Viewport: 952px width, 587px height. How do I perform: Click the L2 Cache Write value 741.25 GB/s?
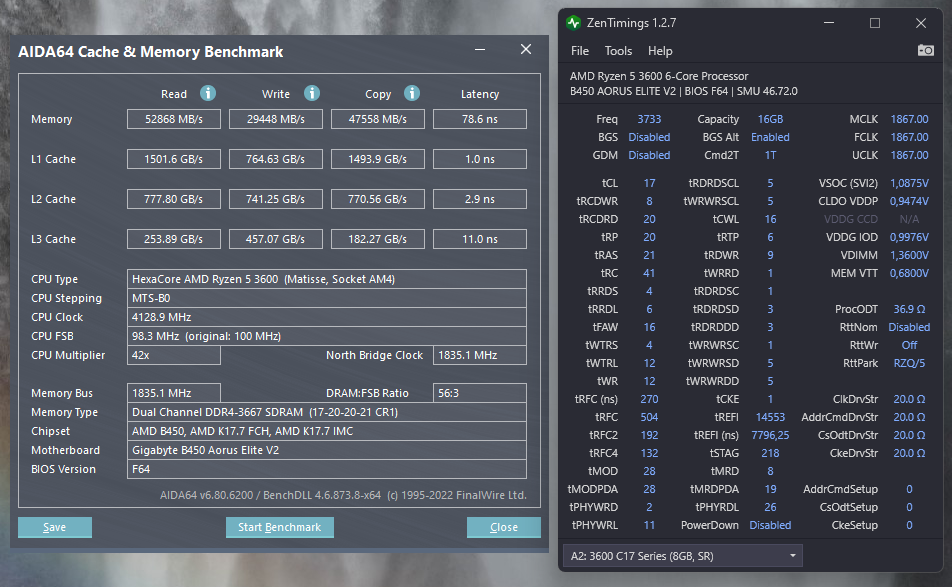click(276, 199)
